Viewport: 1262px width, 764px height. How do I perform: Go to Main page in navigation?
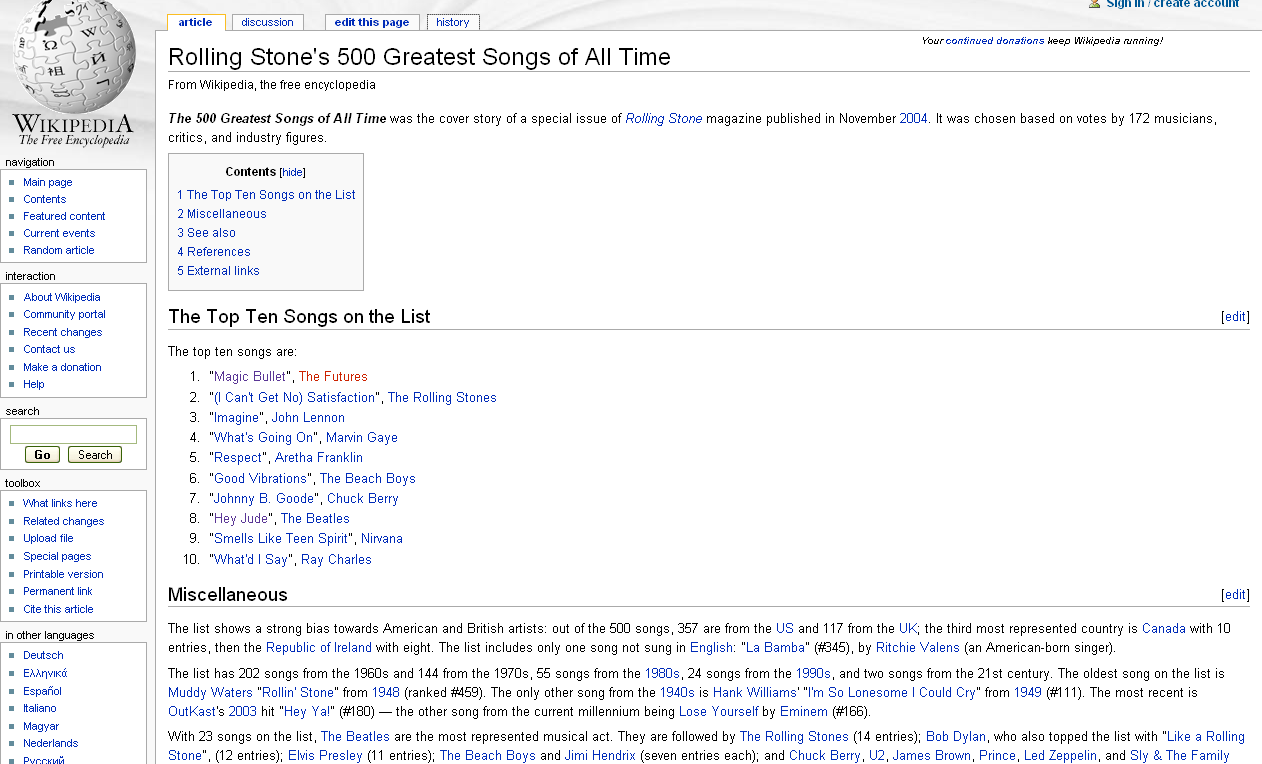point(48,182)
